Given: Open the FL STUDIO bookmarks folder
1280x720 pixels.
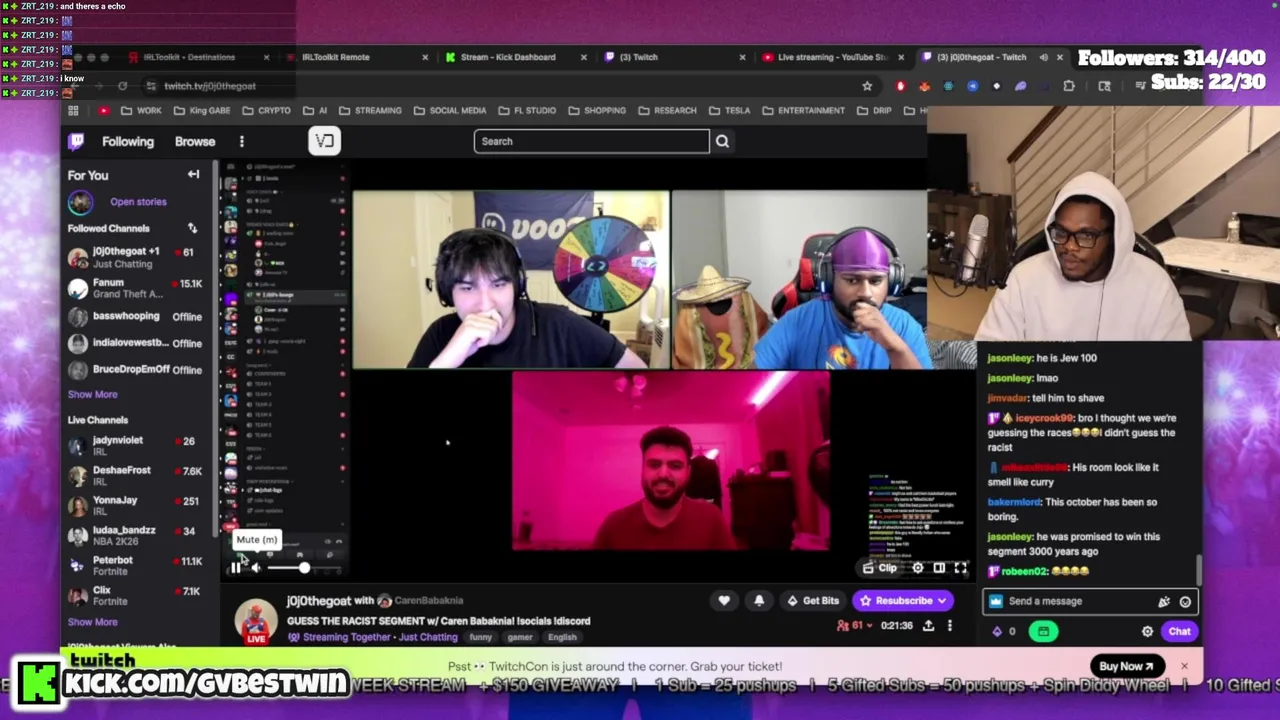Looking at the screenshot, I should [x=527, y=110].
